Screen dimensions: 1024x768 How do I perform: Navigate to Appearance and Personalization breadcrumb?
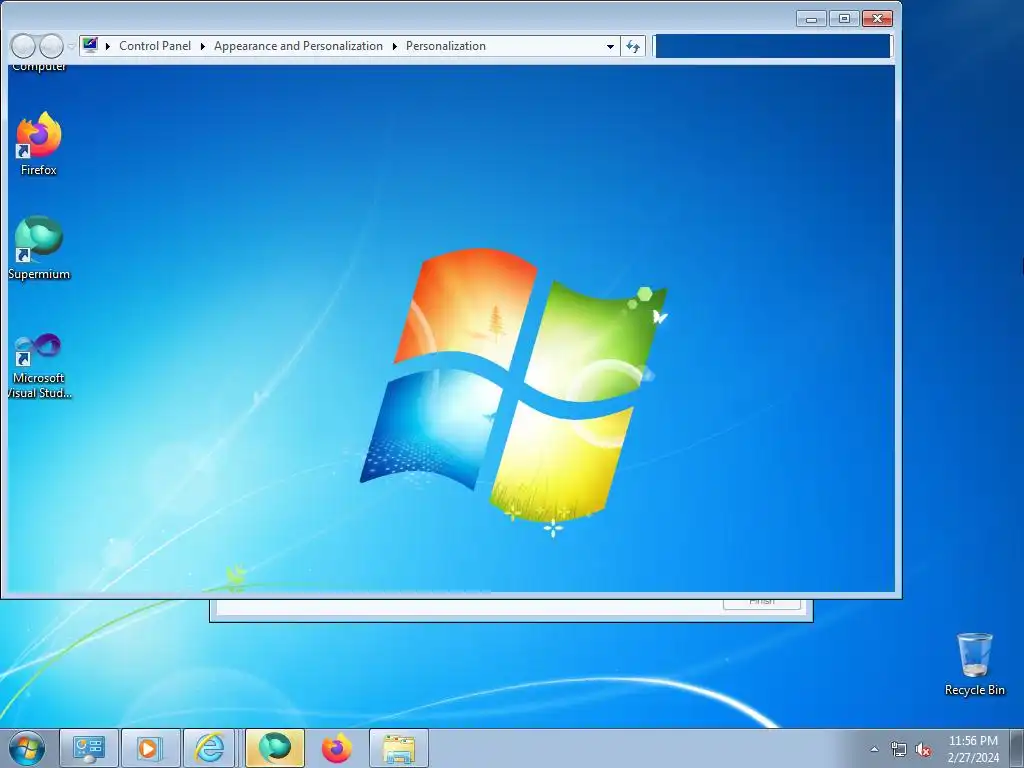pos(298,46)
